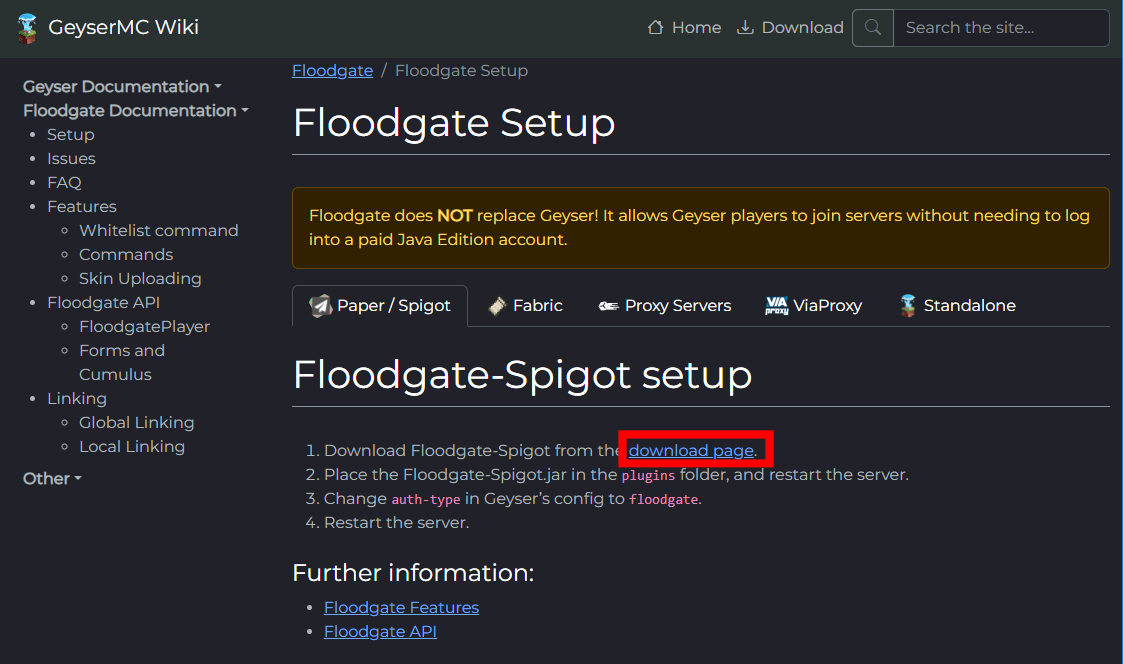Open Global Linking sidebar entry

click(x=137, y=423)
